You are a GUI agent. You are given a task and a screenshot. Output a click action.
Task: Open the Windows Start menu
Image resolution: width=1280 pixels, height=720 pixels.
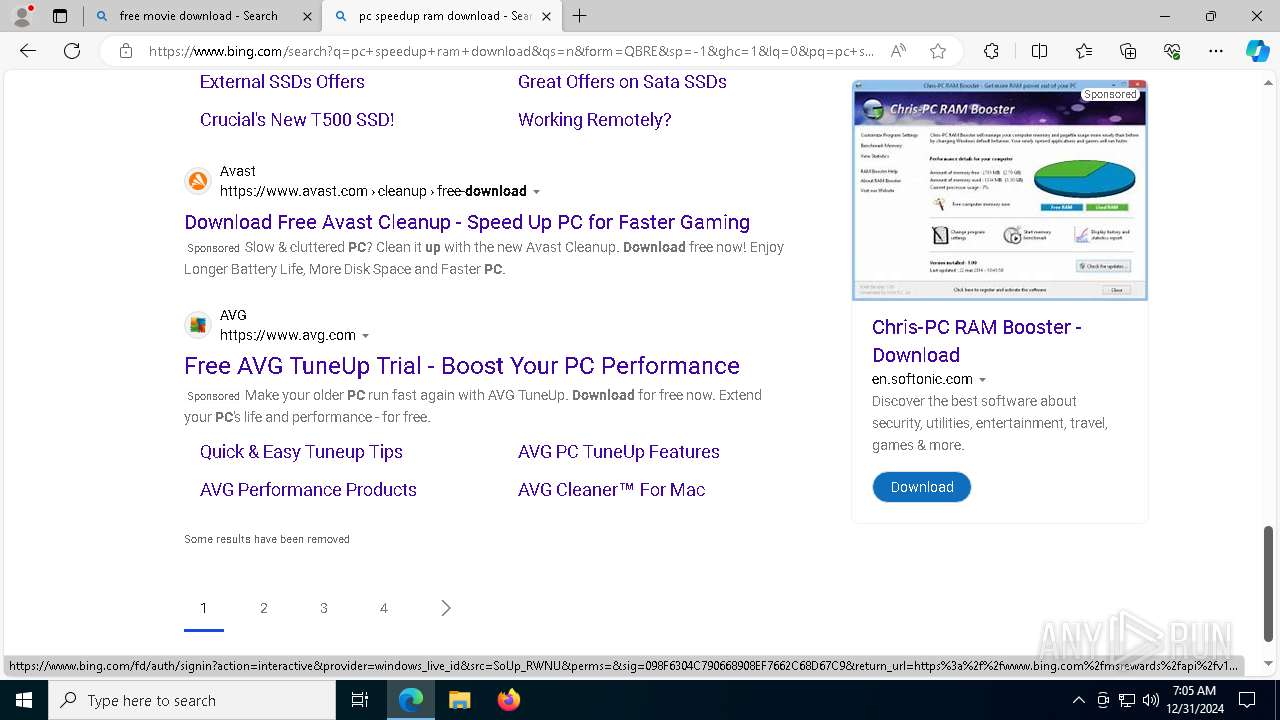[24, 700]
